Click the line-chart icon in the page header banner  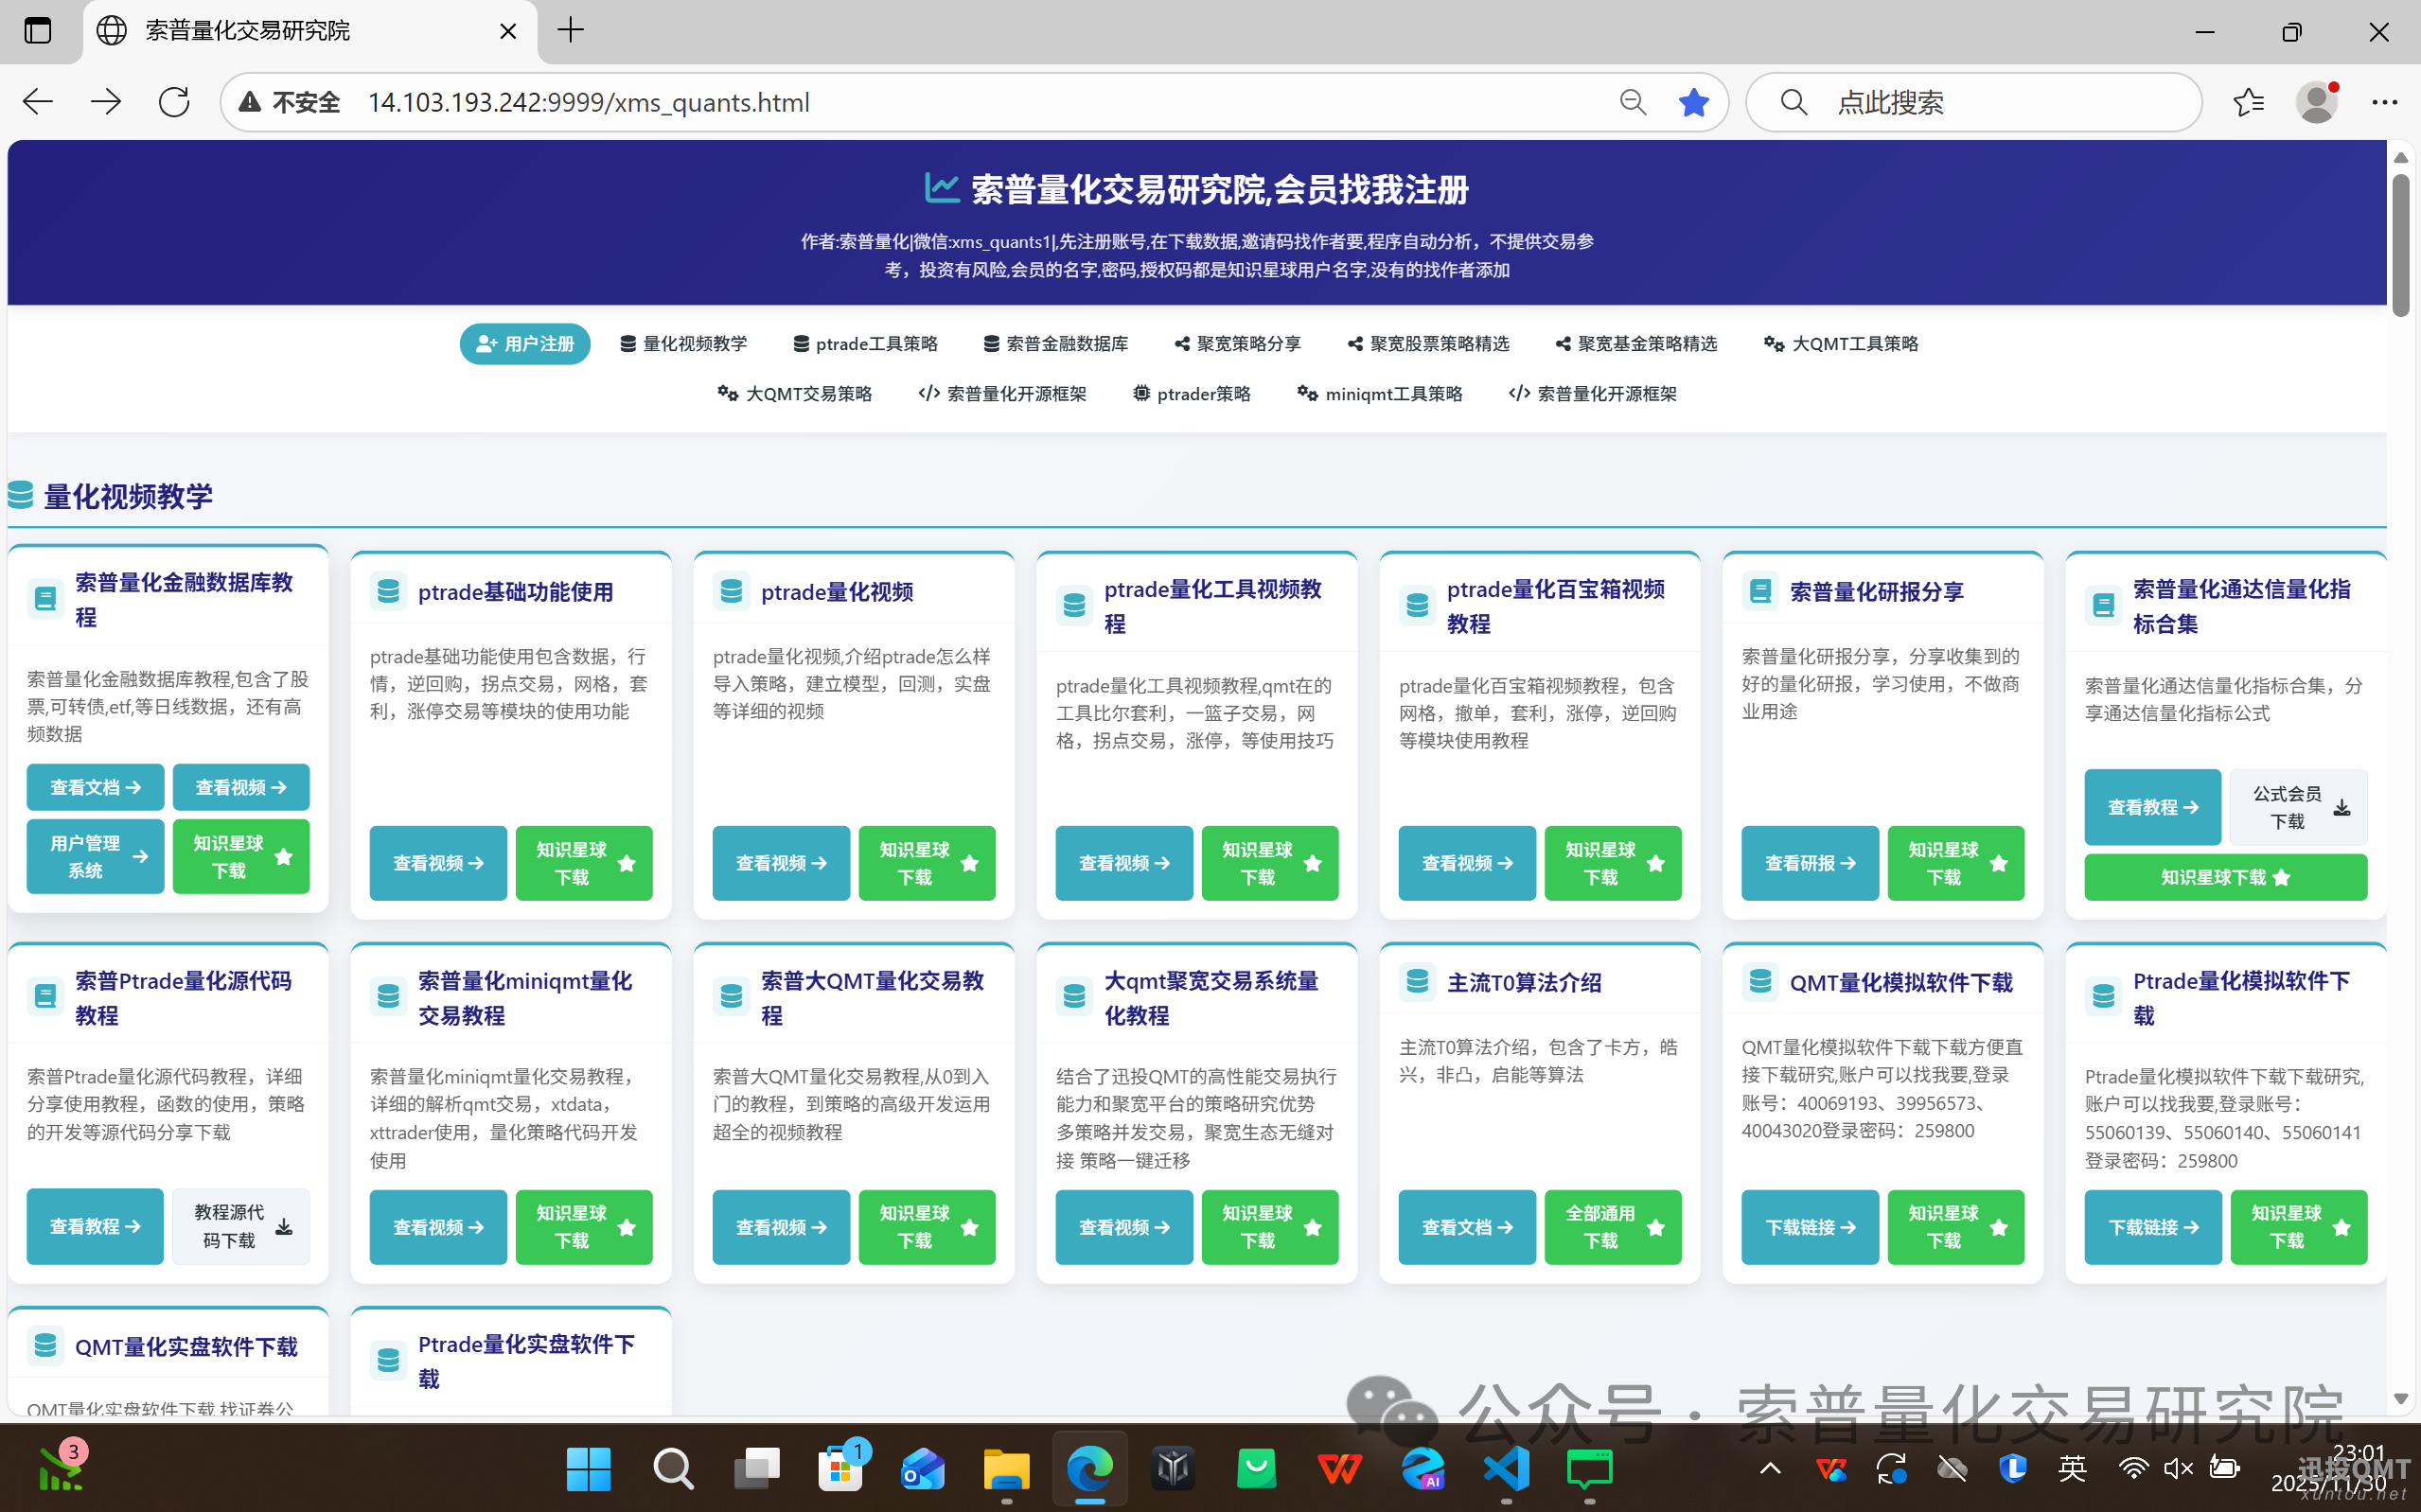pyautogui.click(x=941, y=187)
